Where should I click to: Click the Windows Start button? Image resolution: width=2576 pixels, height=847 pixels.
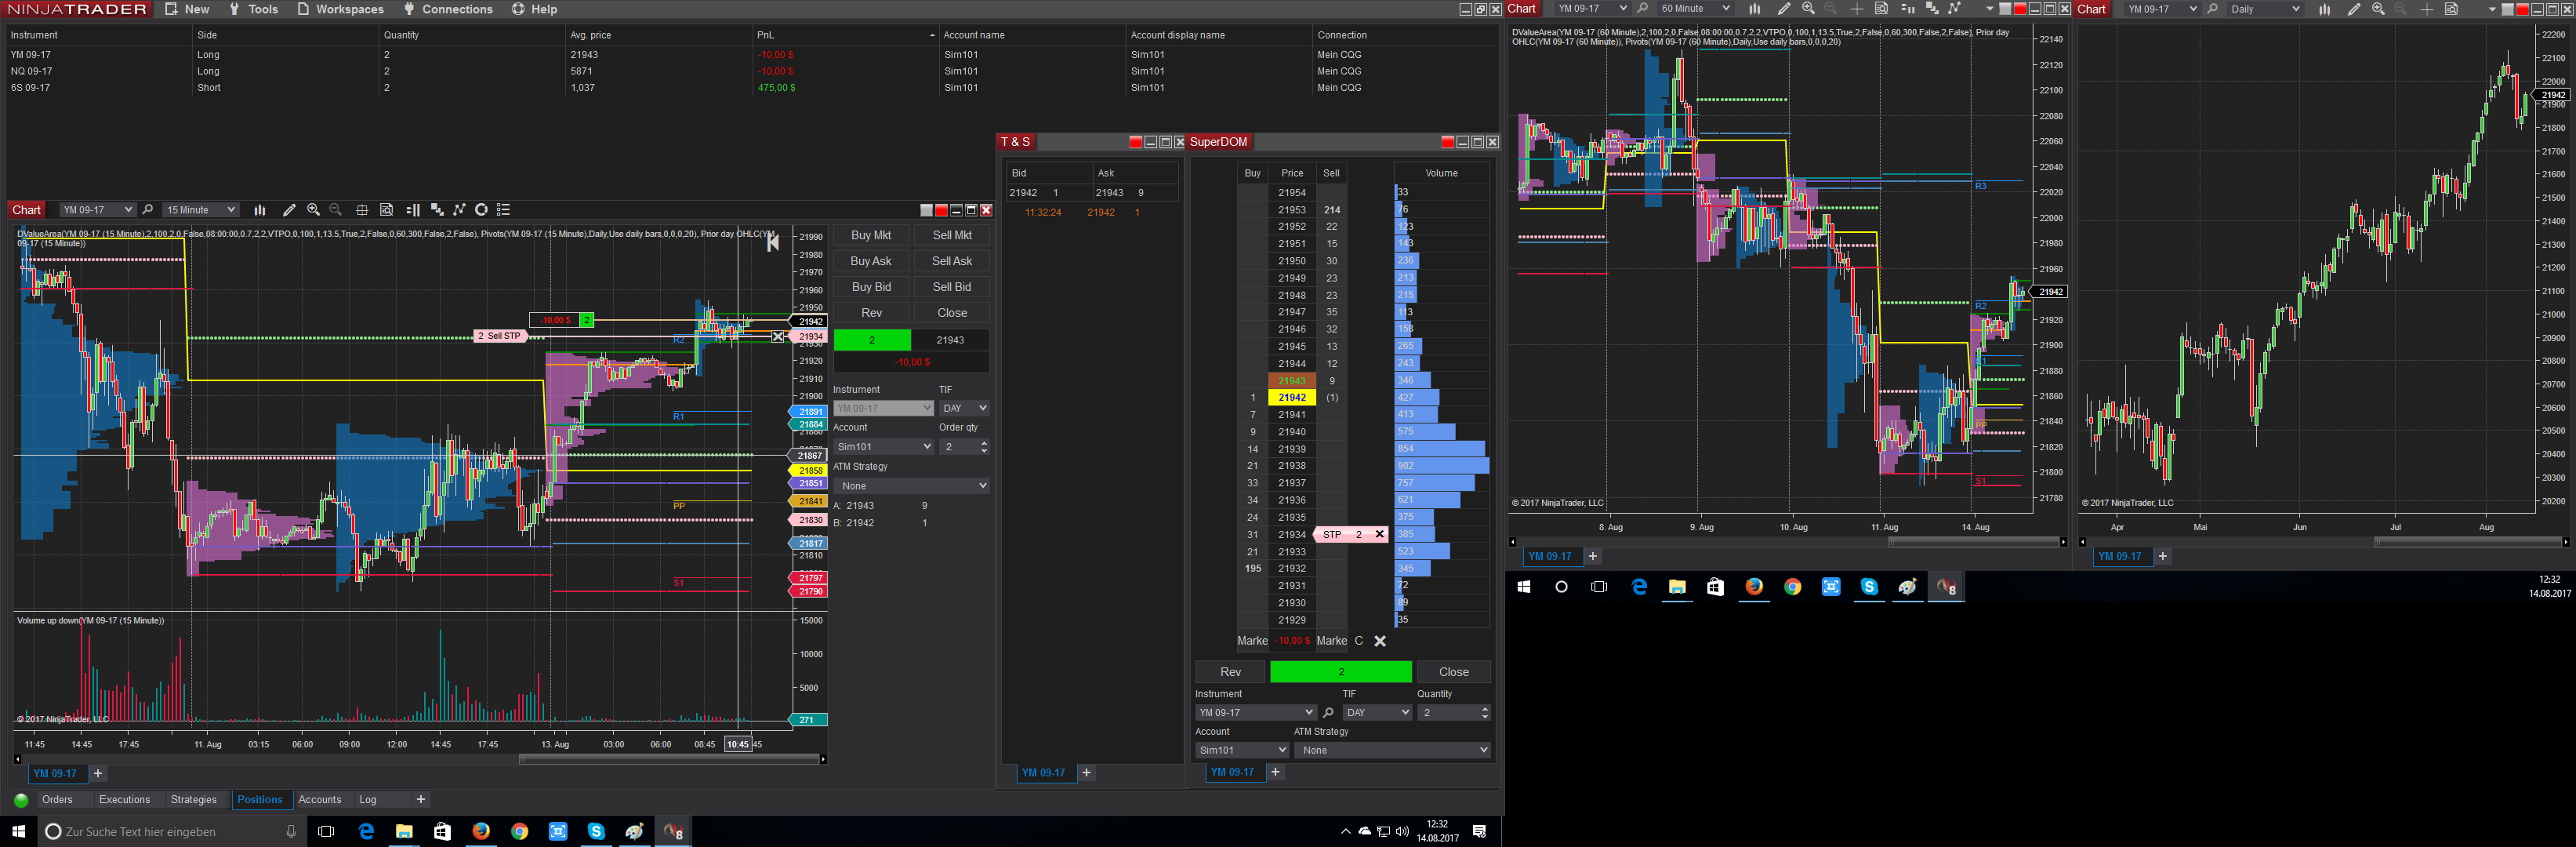tap(18, 832)
